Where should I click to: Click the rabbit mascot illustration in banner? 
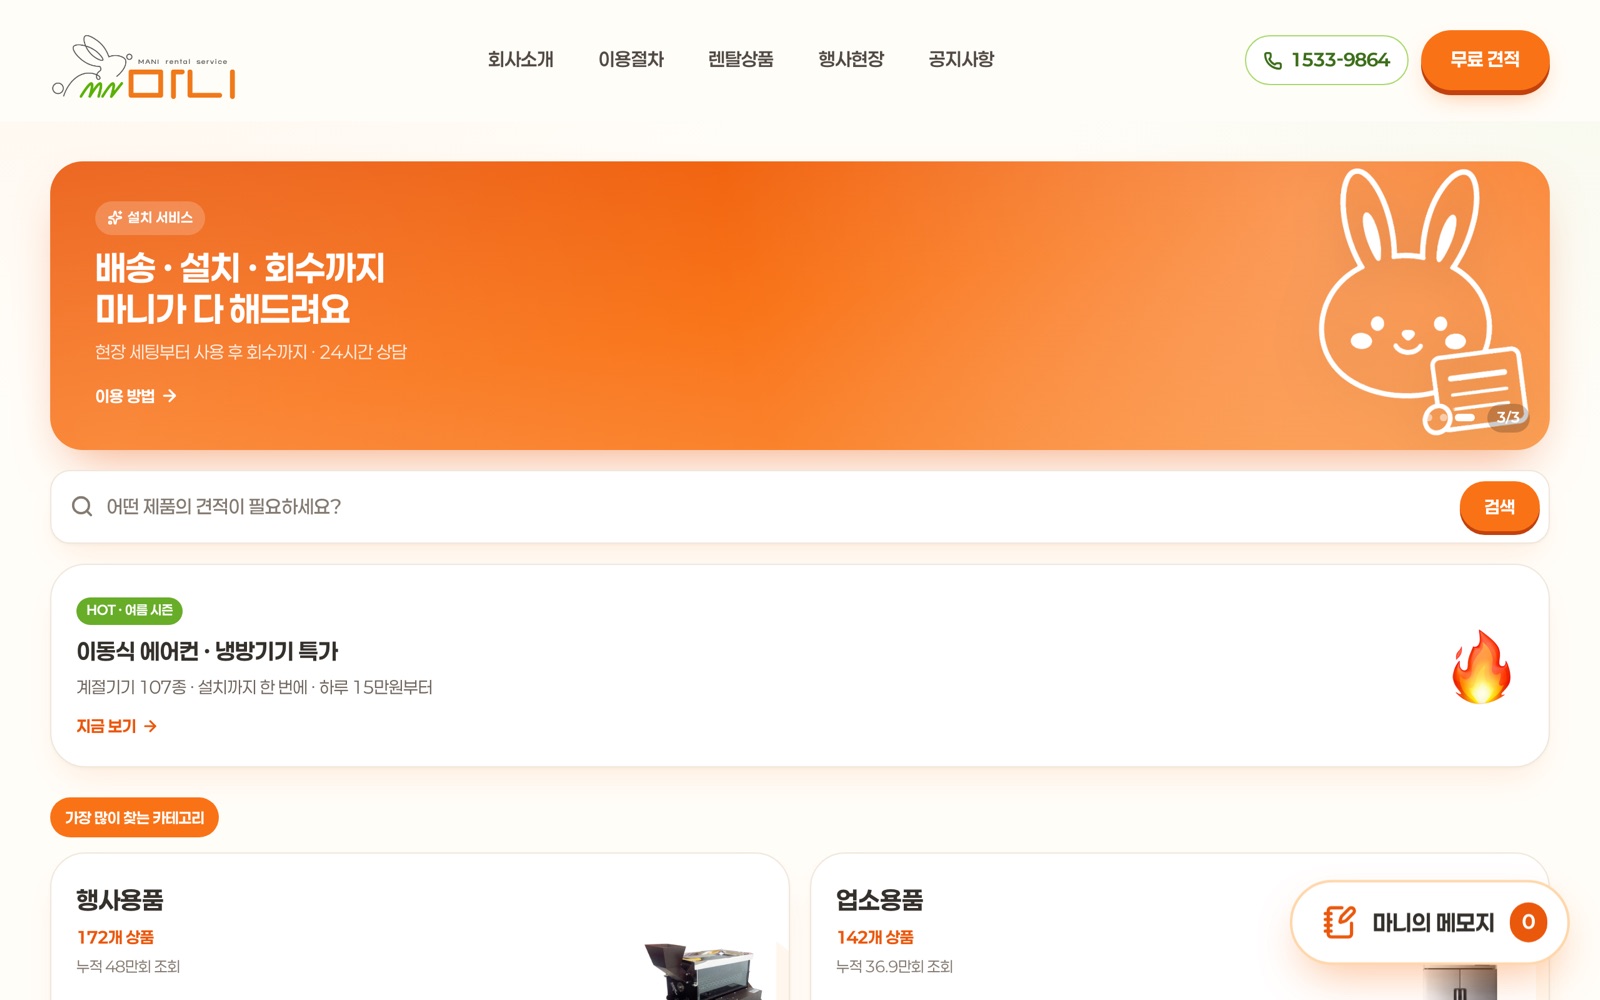click(x=1424, y=300)
